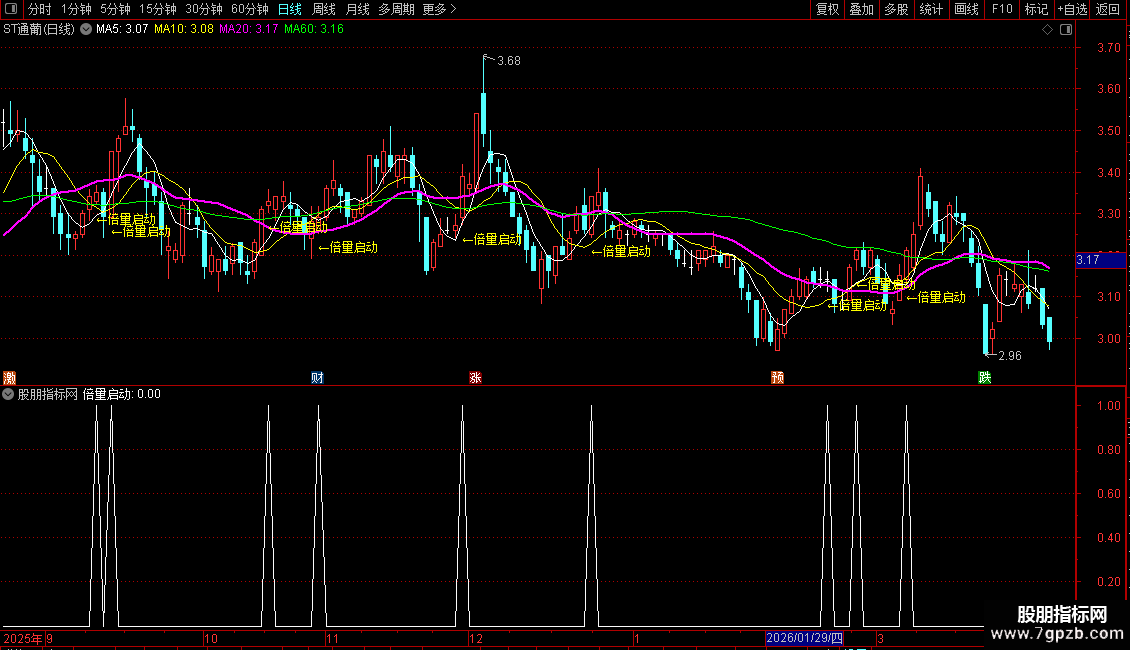Toggle the left side panel icon
This screenshot has width=1130, height=650.
11,9
